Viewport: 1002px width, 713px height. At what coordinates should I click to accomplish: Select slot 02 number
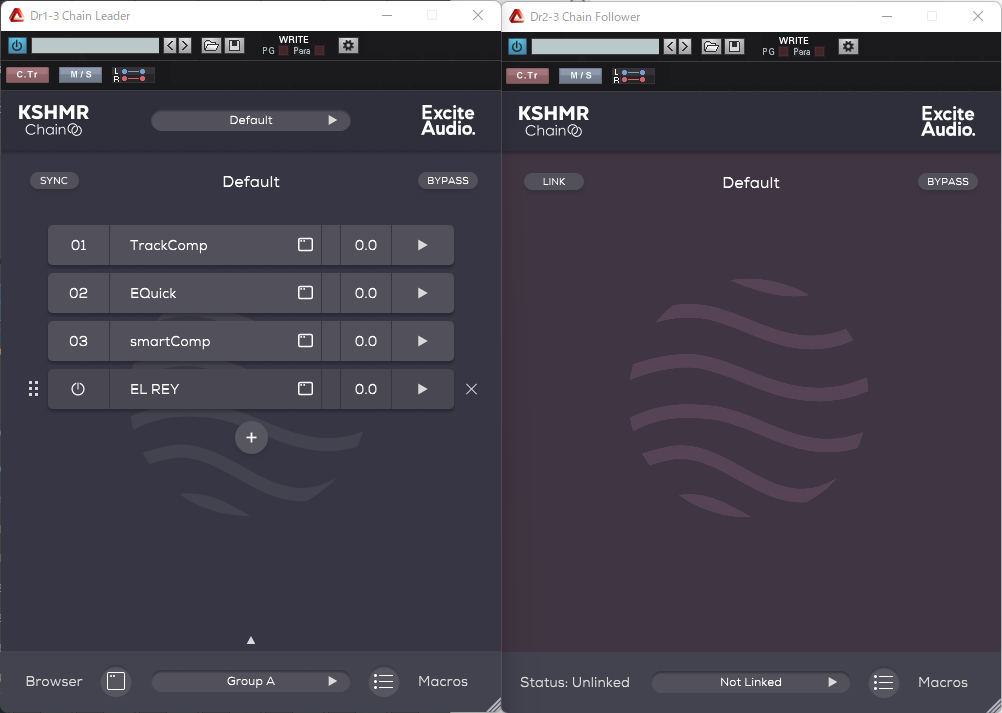tap(78, 293)
